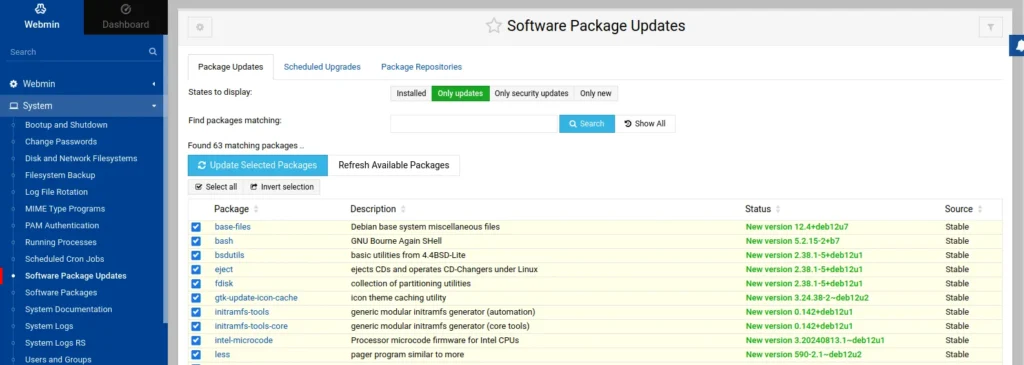Open PAM Authentication module
The image size is (1024, 365).
(62, 225)
